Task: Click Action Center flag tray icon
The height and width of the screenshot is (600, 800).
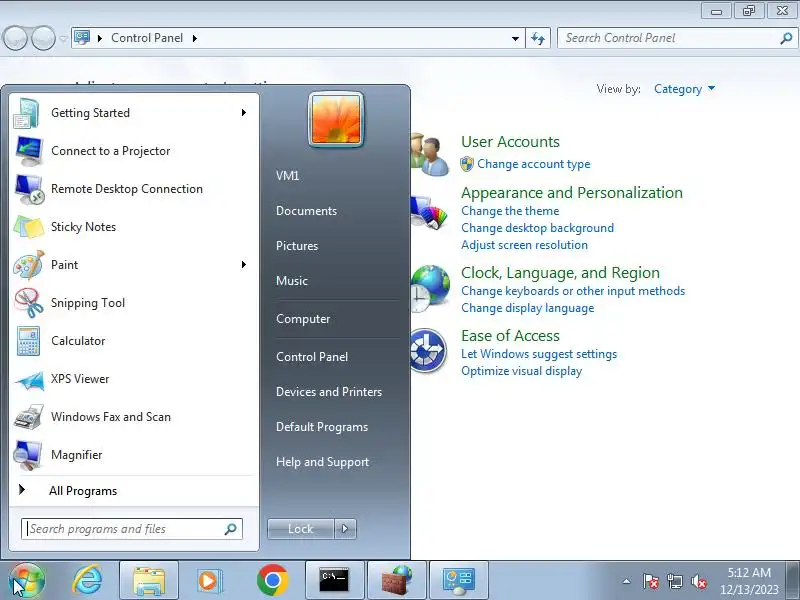Action: click(650, 581)
